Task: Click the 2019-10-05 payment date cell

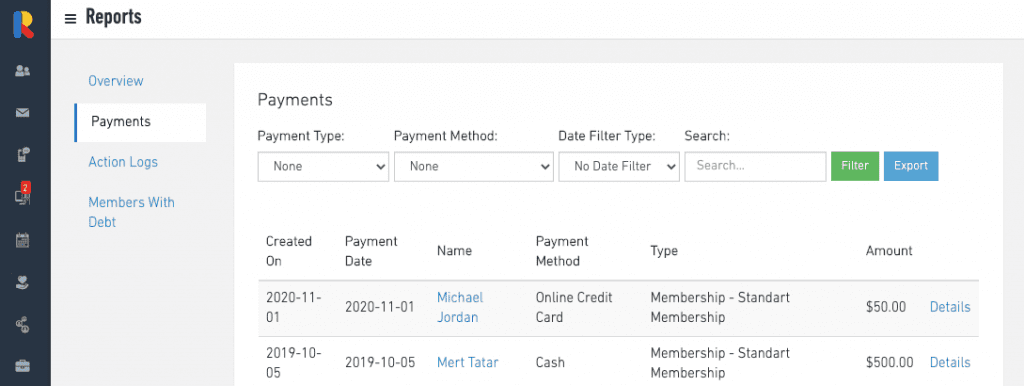Action: [x=380, y=362]
